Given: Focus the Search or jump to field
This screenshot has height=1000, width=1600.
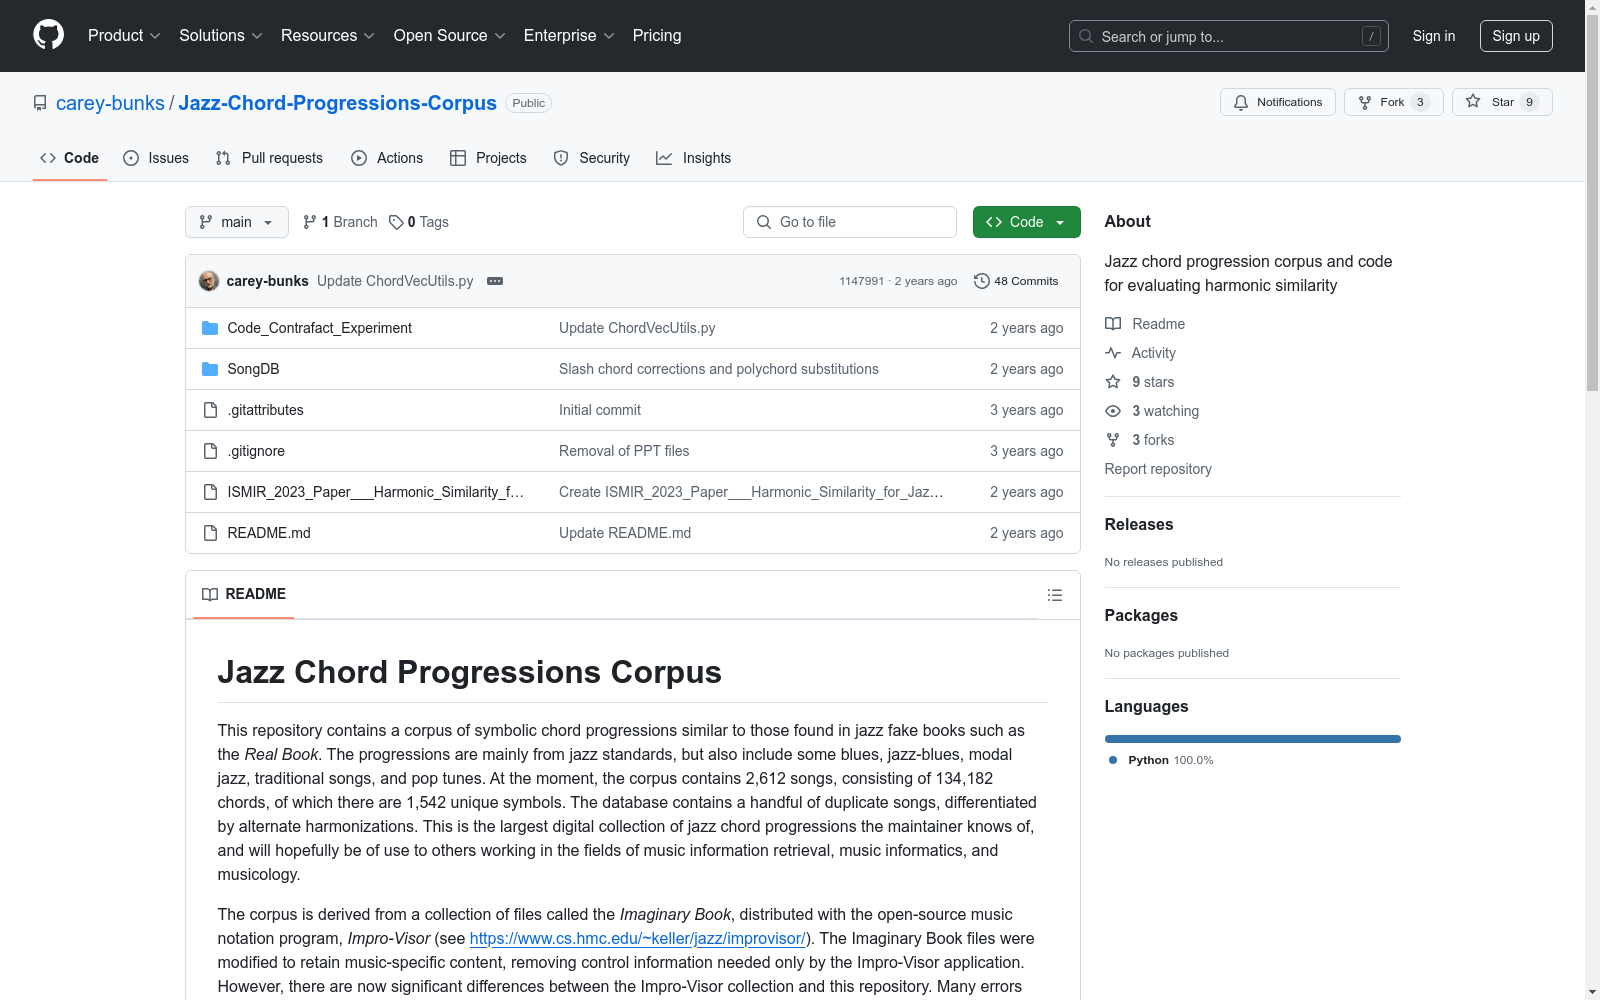Looking at the screenshot, I should coord(1228,36).
